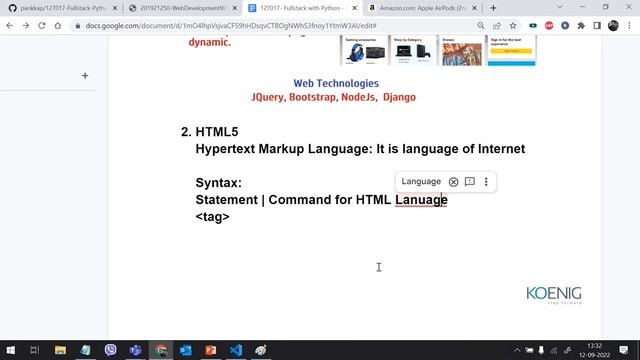The height and width of the screenshot is (360, 640).
Task: Dismiss the spelling suggestion
Action: coord(453,182)
